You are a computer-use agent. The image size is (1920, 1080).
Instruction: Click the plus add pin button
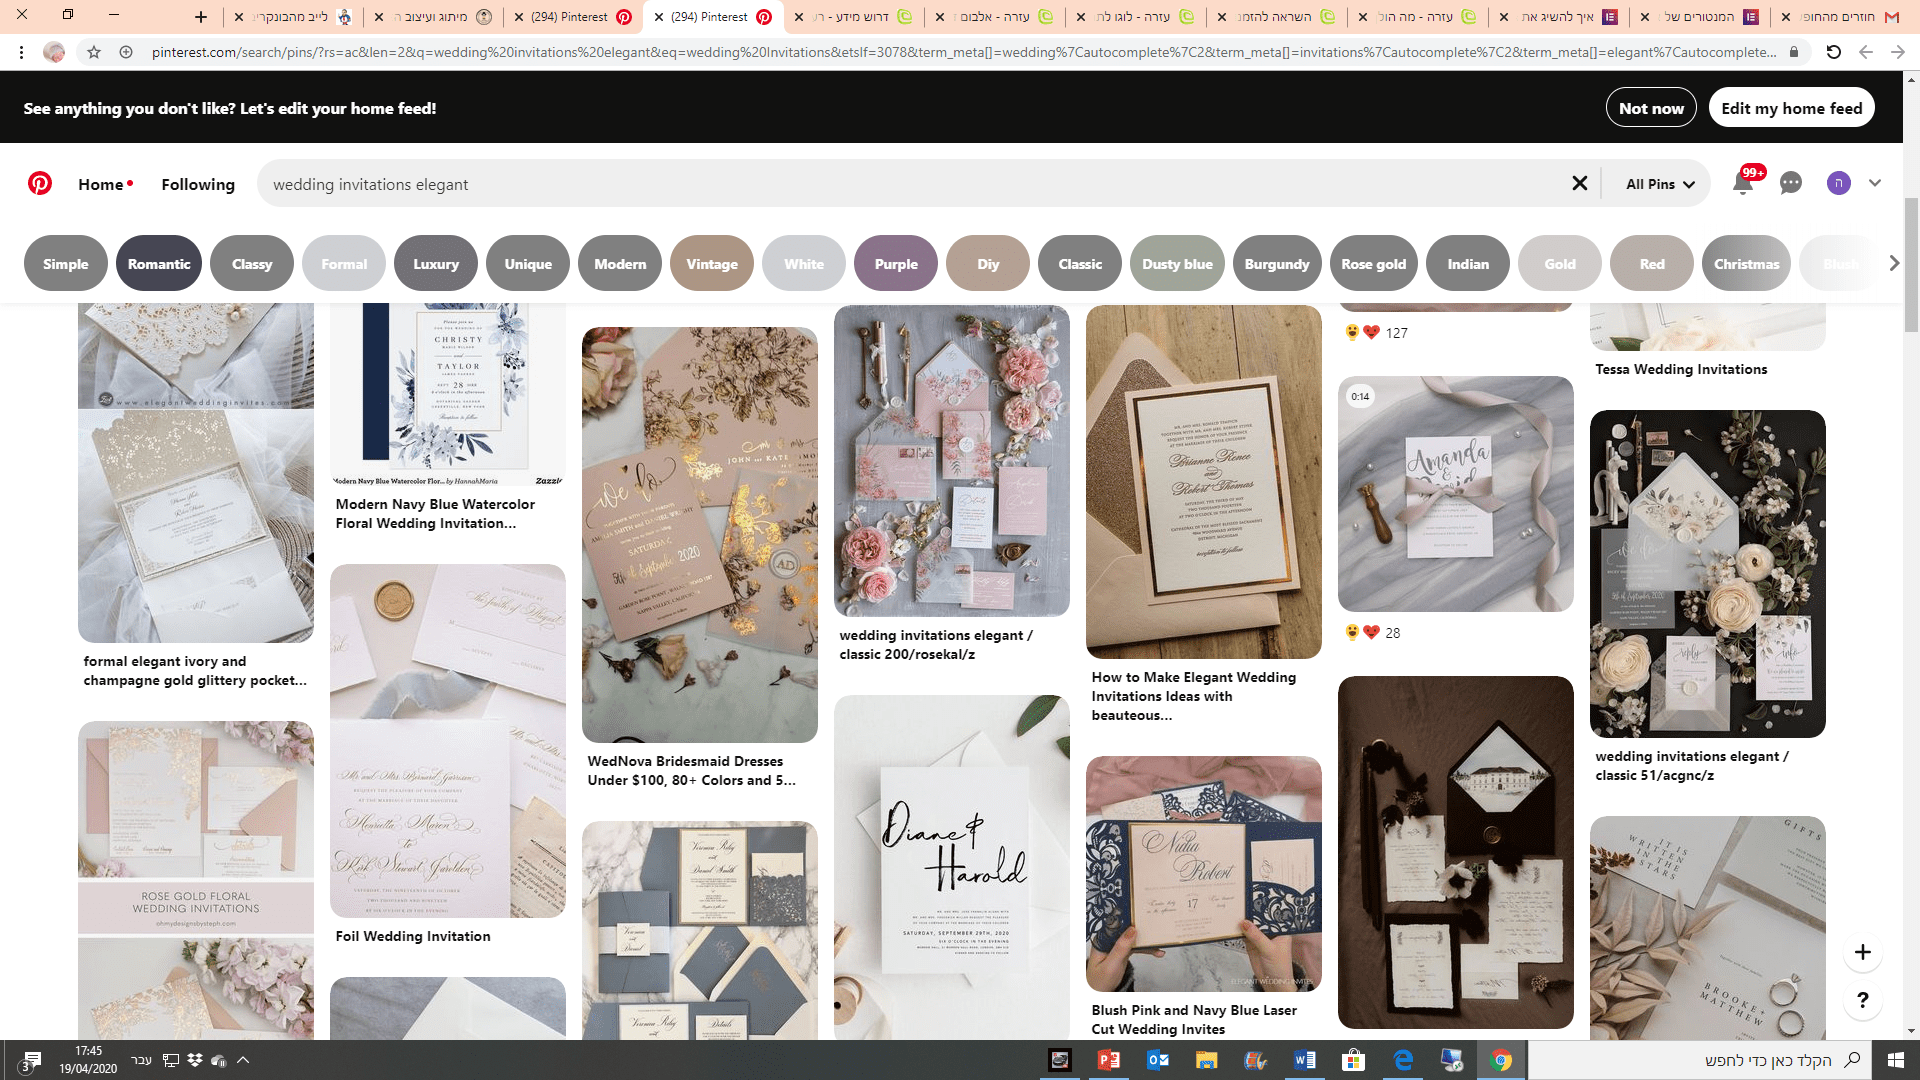coord(1862,952)
